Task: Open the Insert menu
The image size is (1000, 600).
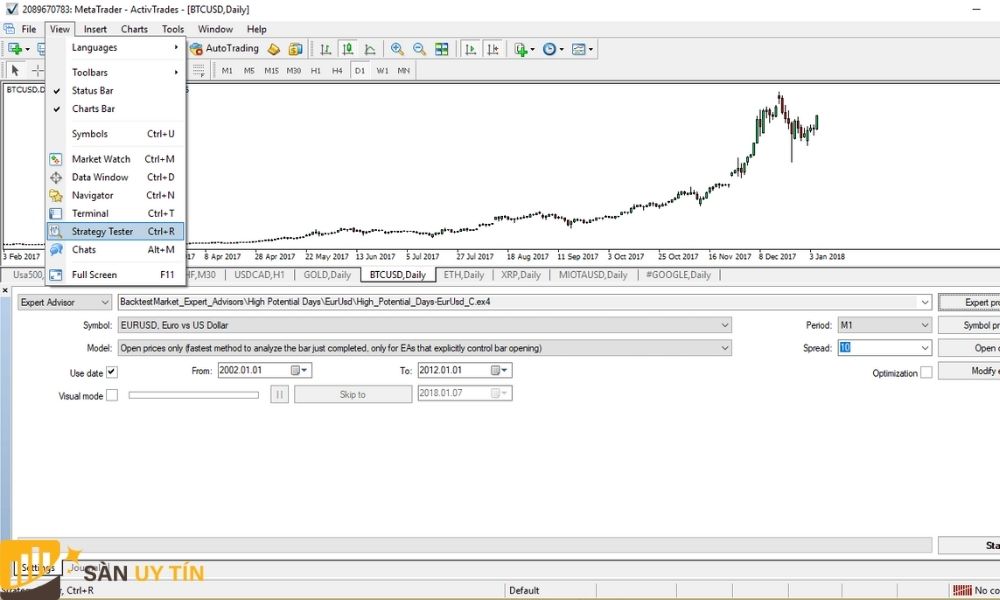Action: click(95, 29)
